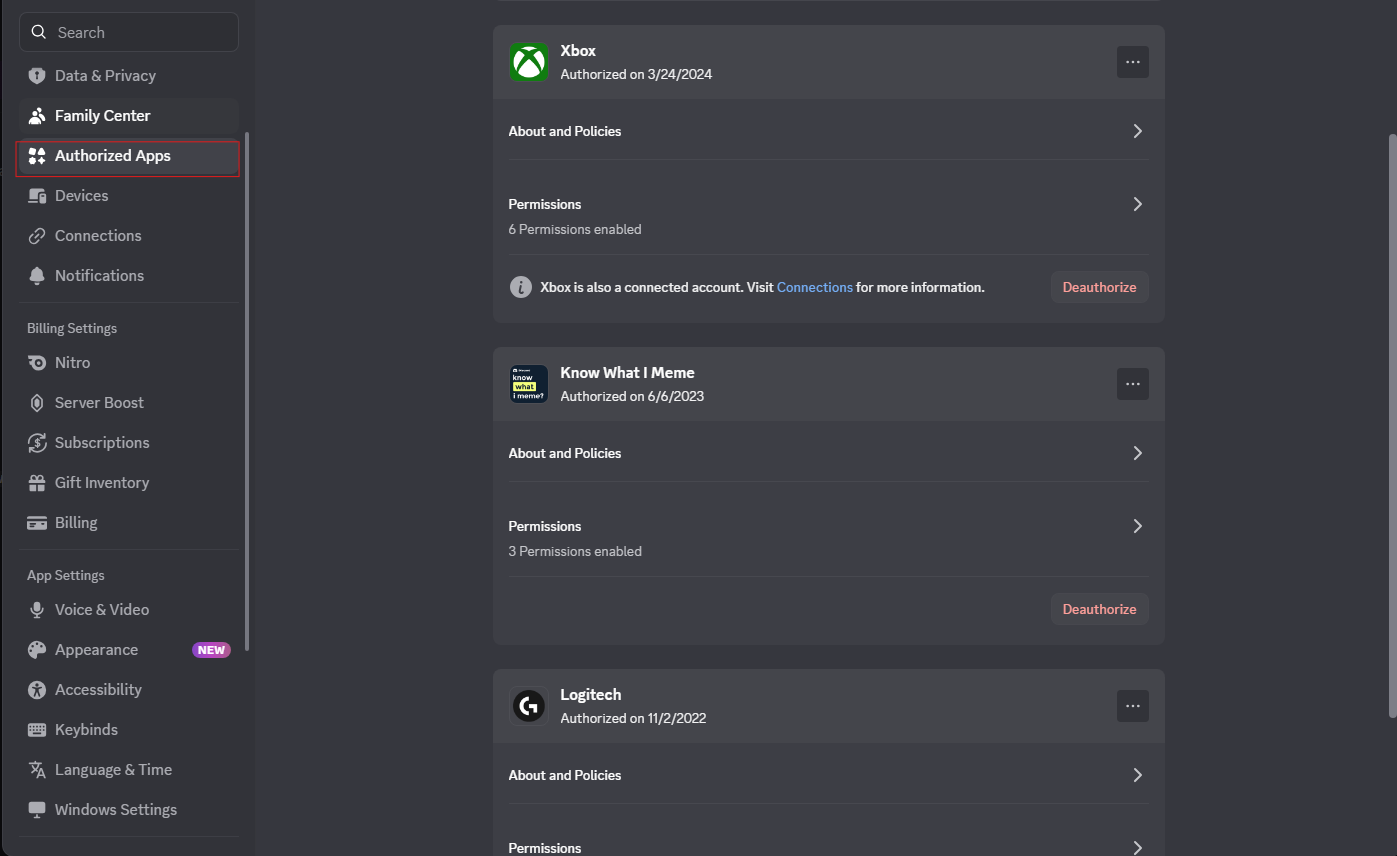Click the Logitech app logo icon
This screenshot has width=1397, height=856.
pyautogui.click(x=528, y=706)
